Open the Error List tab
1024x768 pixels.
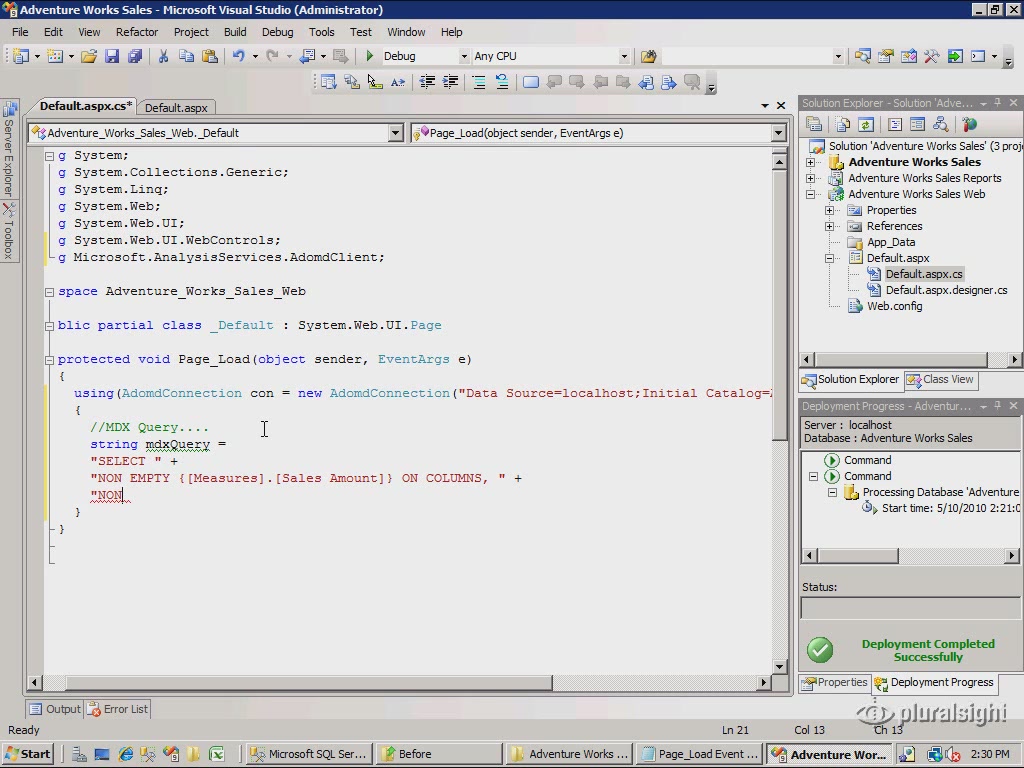coord(118,709)
